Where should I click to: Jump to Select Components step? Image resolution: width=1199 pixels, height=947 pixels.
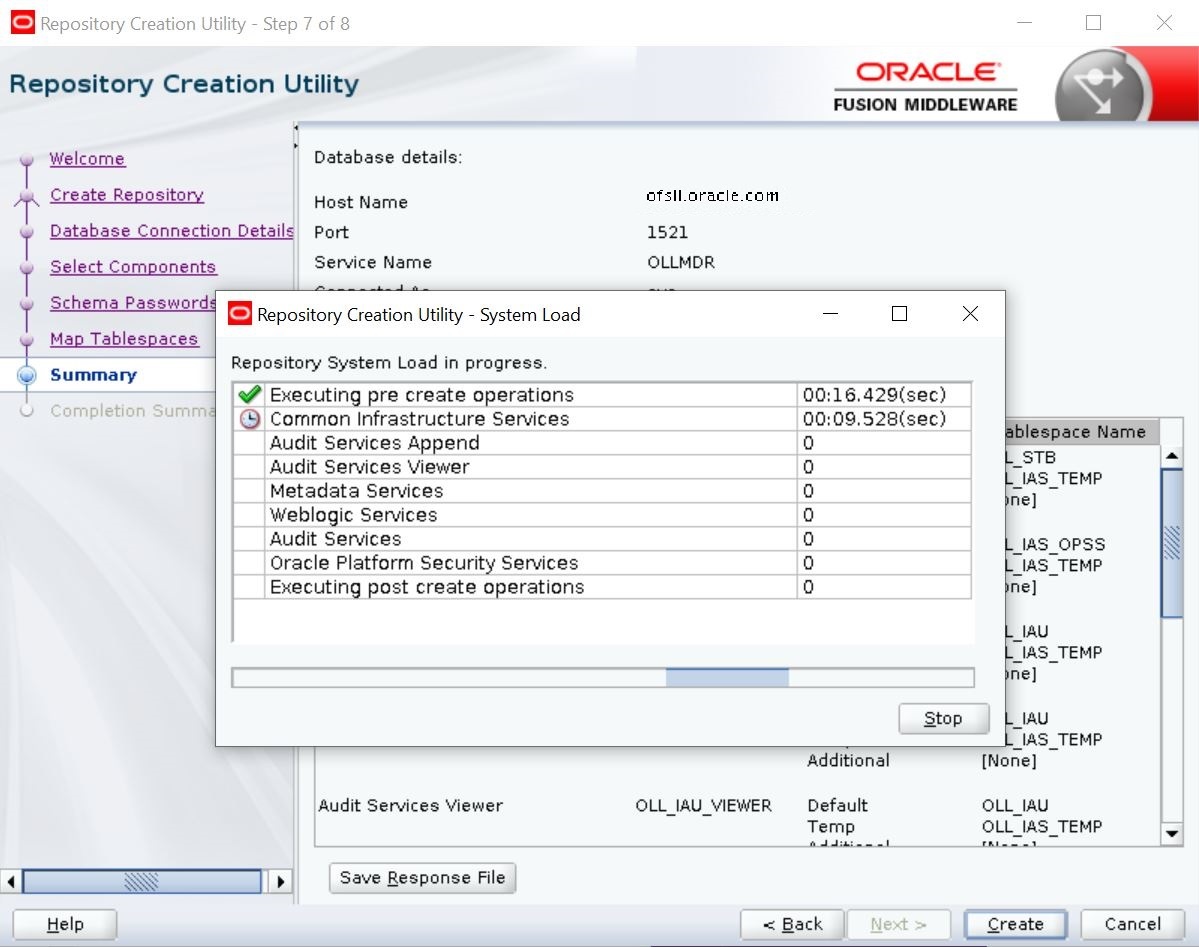133,267
